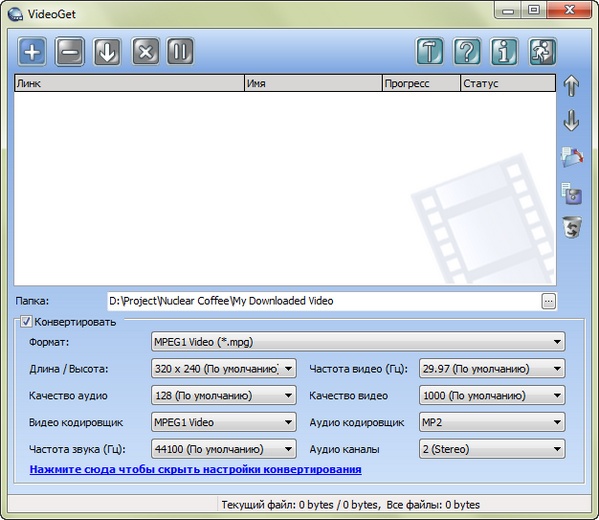The height and width of the screenshot is (520, 599).
Task: Click the Качество аудио label
Action: 68,395
